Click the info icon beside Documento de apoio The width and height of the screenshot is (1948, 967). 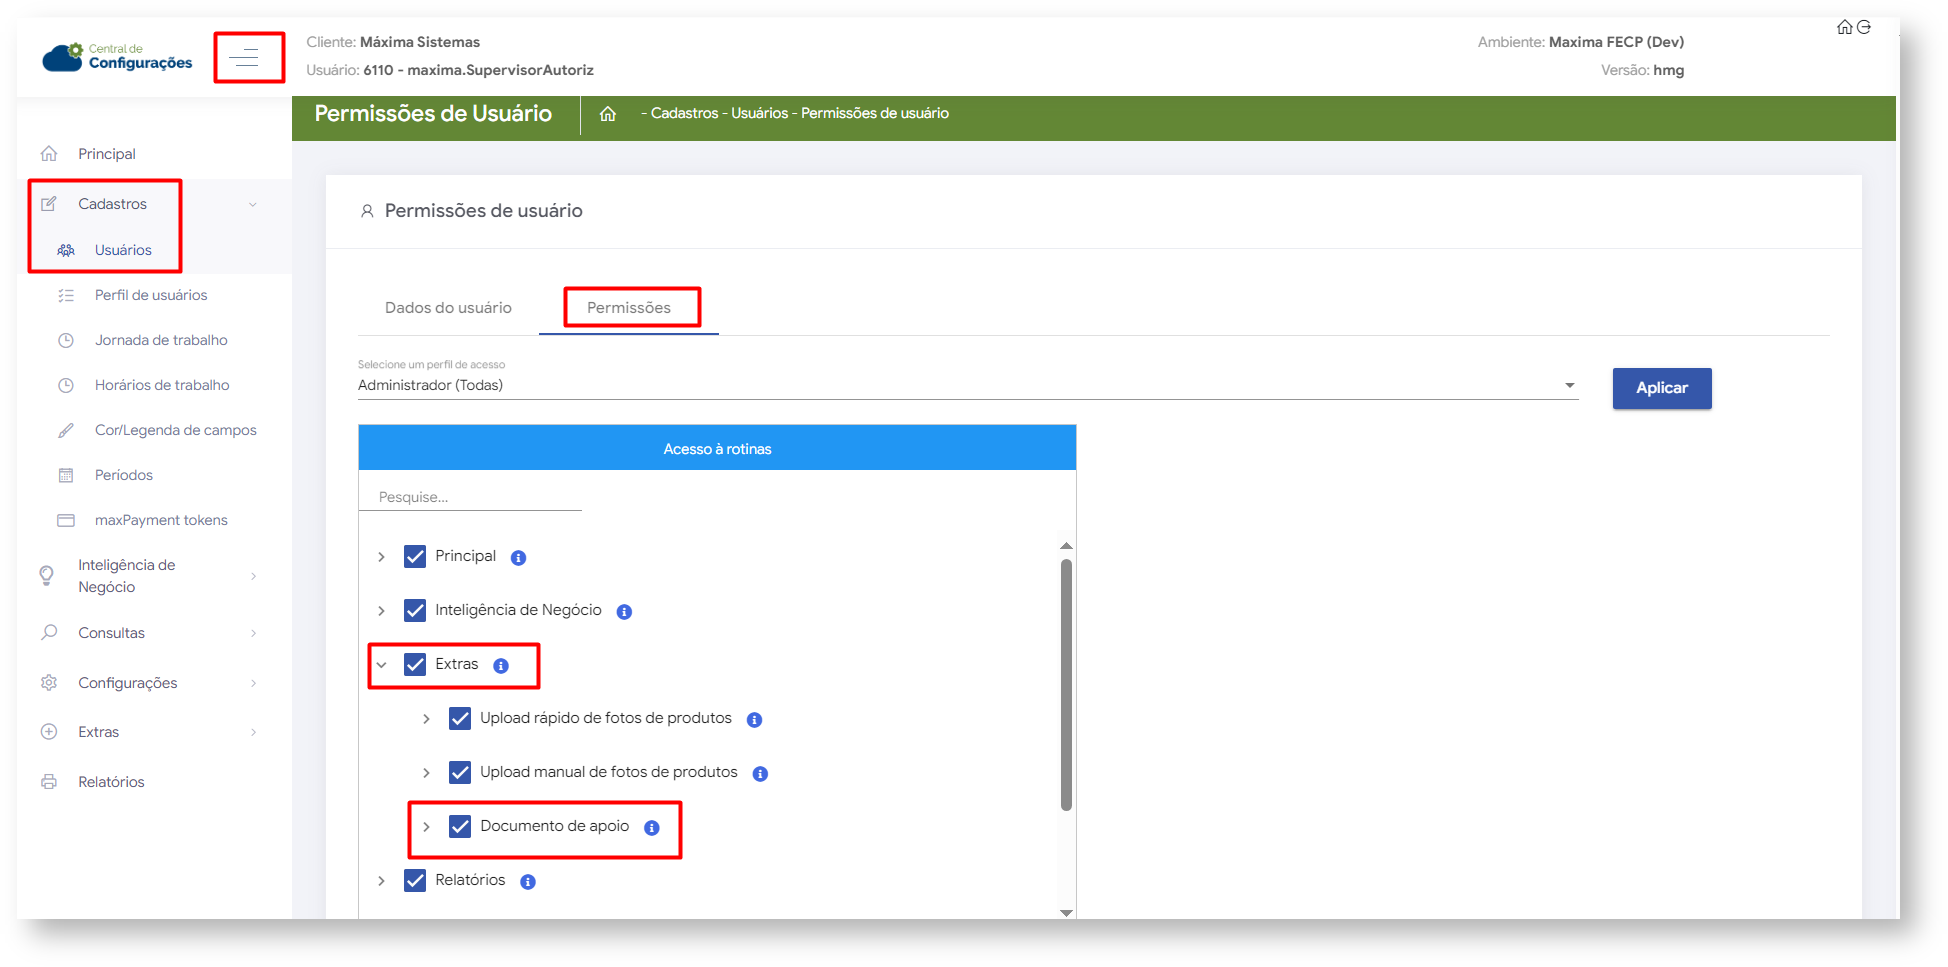652,828
